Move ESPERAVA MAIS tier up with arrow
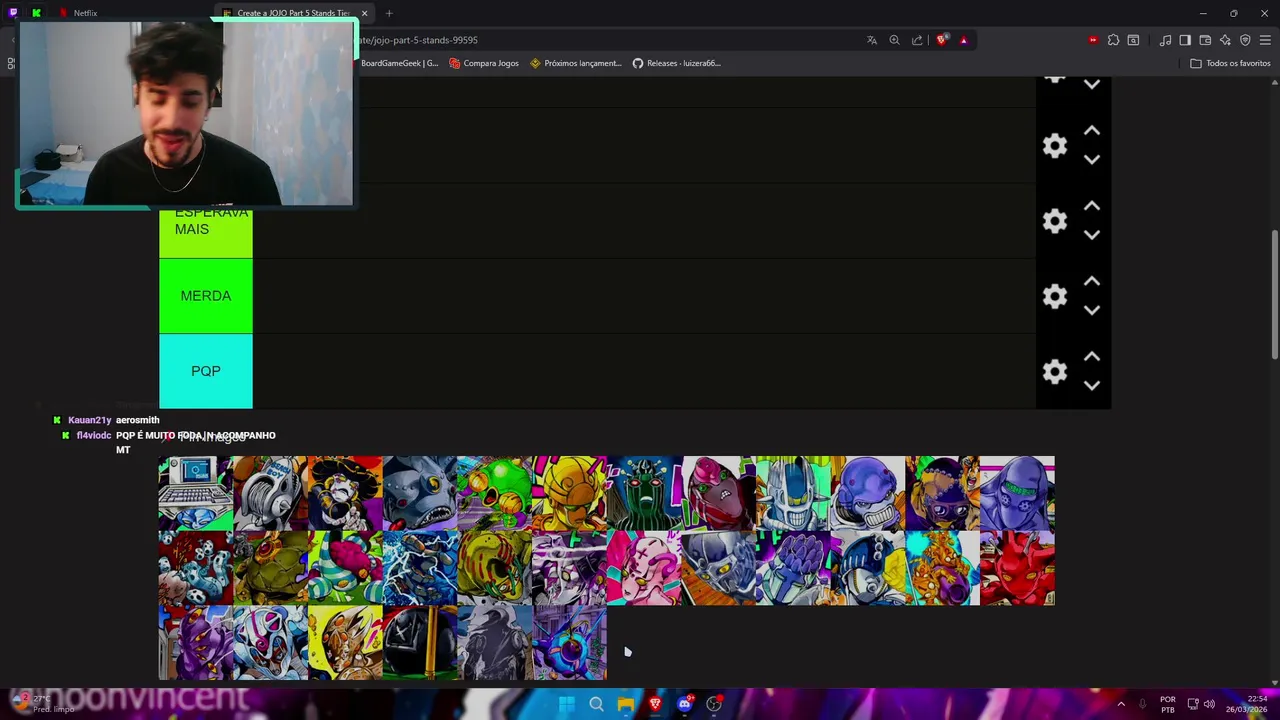Screen dimensions: 1280x720 (1092, 206)
